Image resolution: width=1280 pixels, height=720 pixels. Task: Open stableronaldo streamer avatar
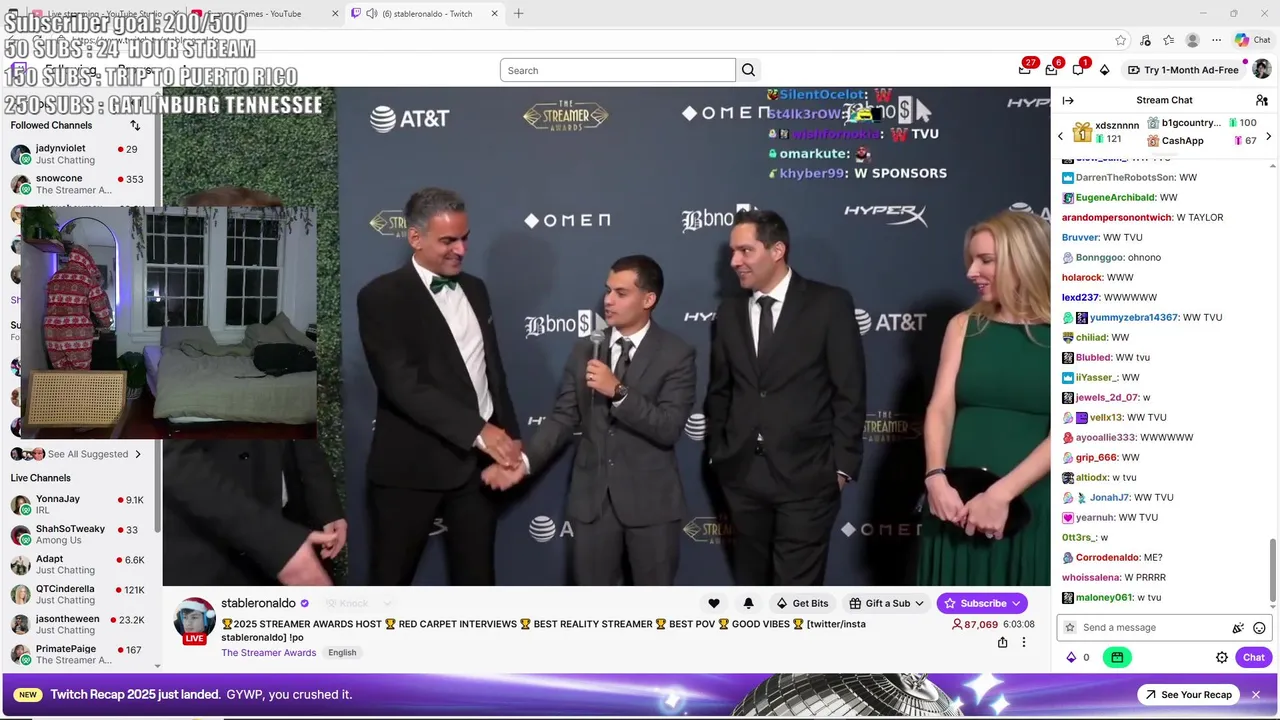(194, 620)
